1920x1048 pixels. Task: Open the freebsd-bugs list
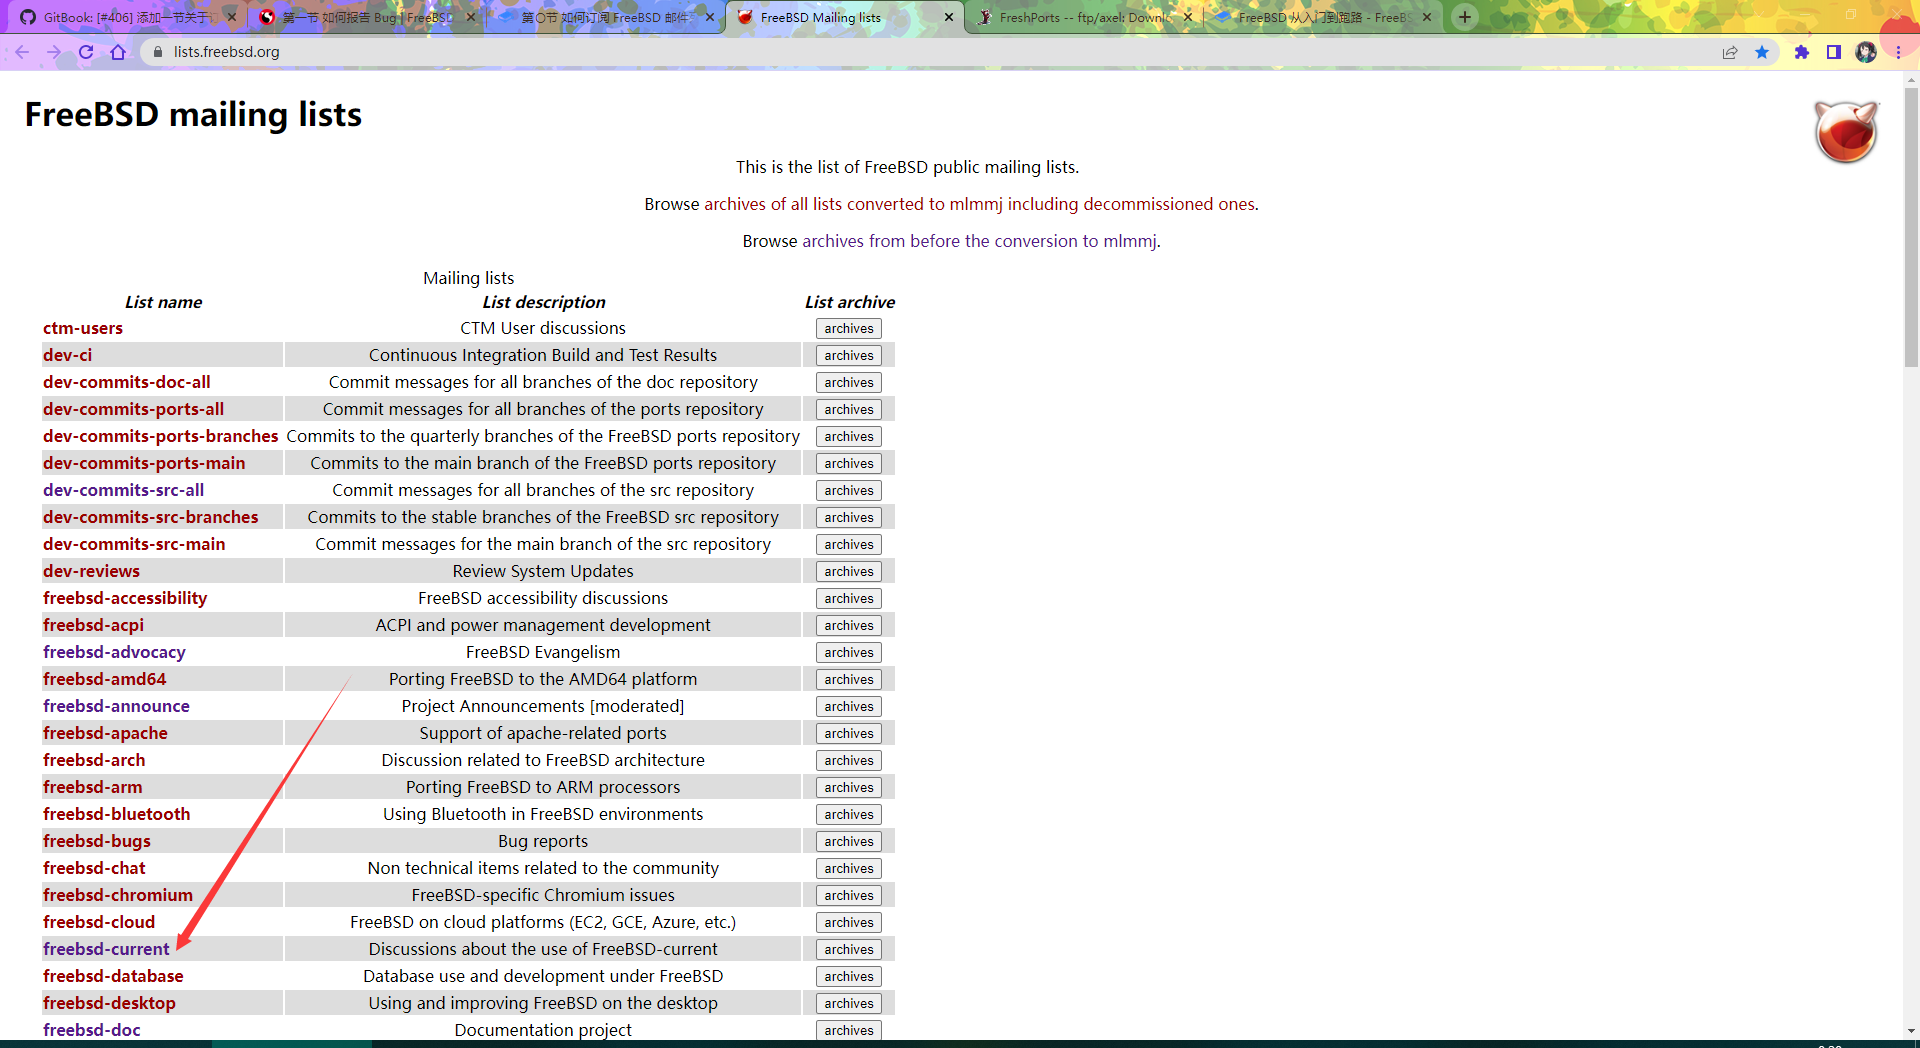[x=97, y=841]
